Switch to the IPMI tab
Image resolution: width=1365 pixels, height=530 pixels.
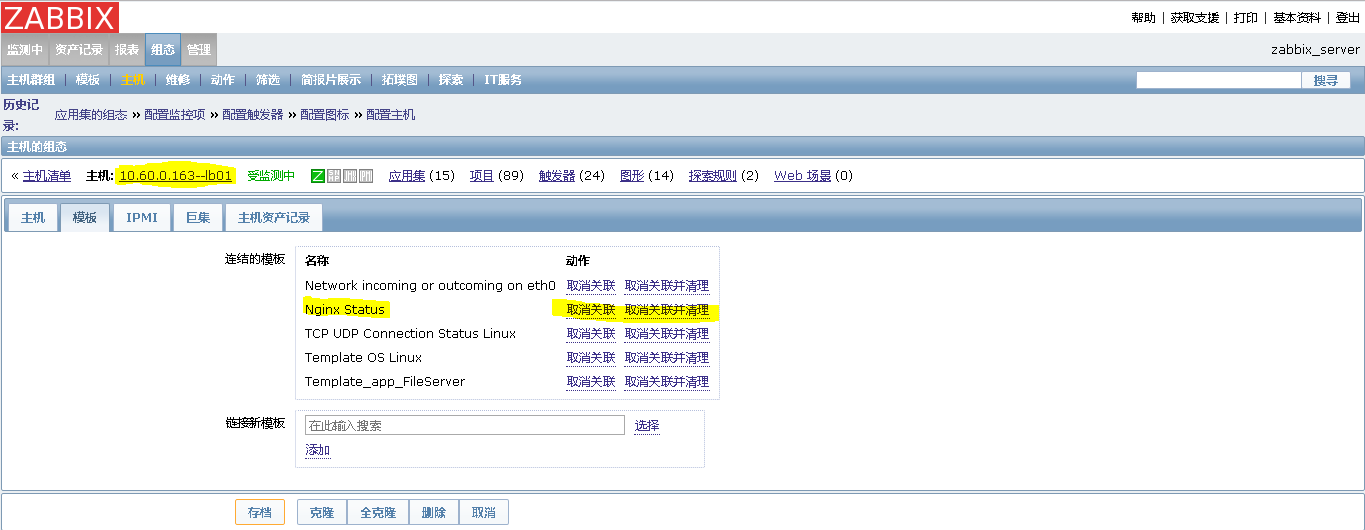pyautogui.click(x=142, y=217)
